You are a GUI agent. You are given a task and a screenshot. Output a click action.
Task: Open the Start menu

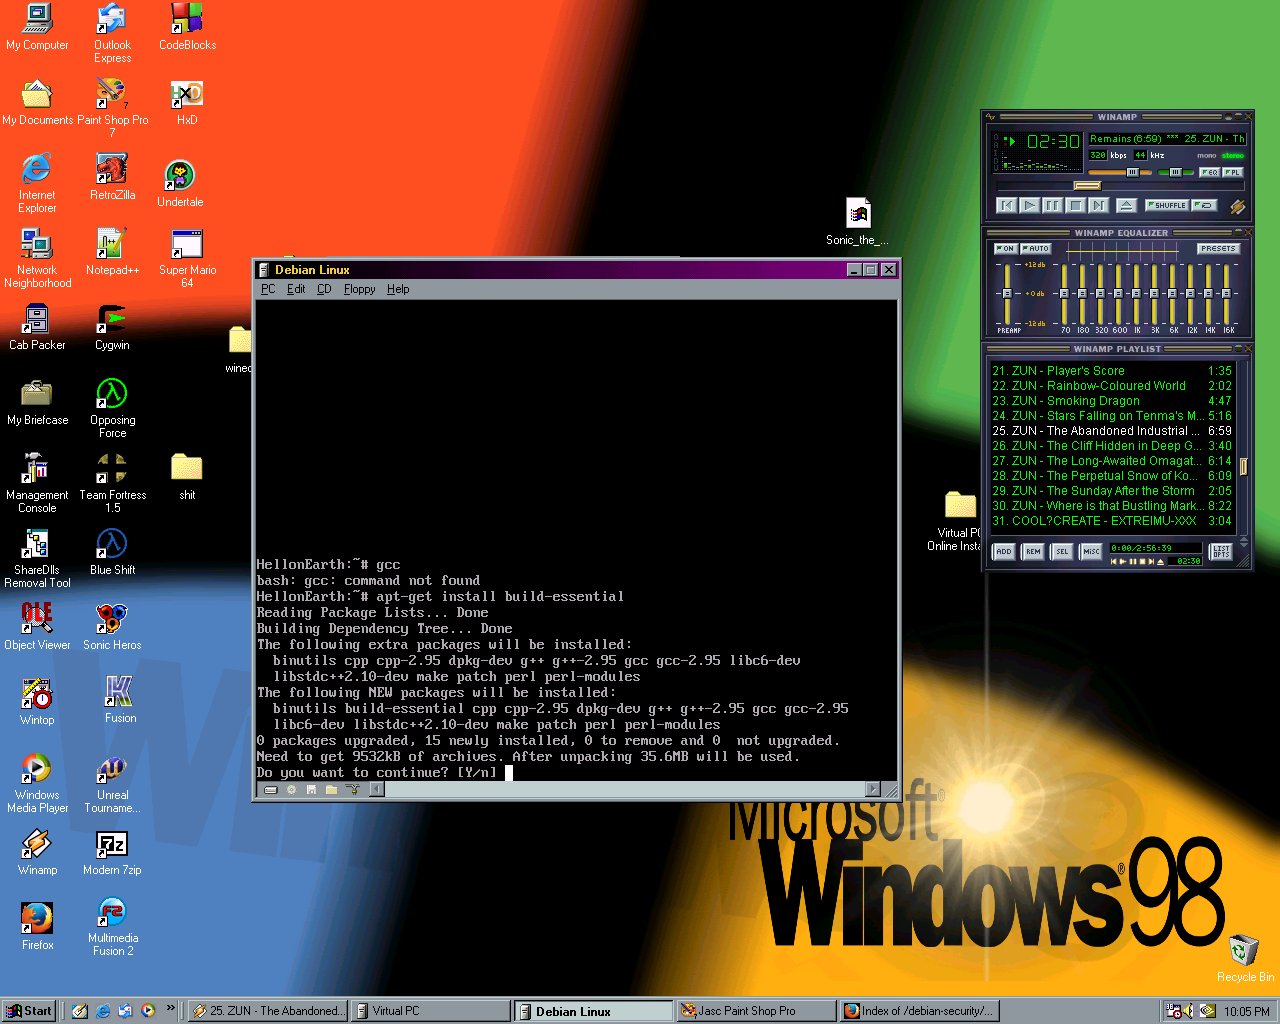[x=29, y=1011]
